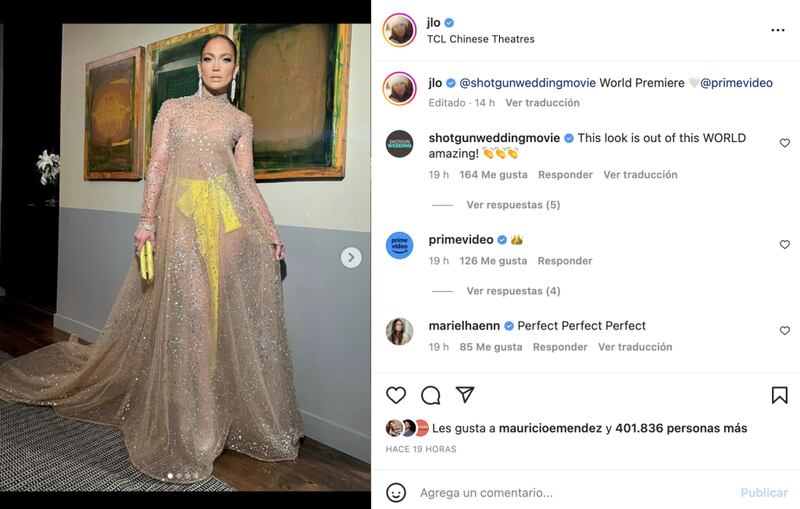This screenshot has width=800, height=509.
Task: Open the emoji picker in comment box
Action: click(x=396, y=492)
